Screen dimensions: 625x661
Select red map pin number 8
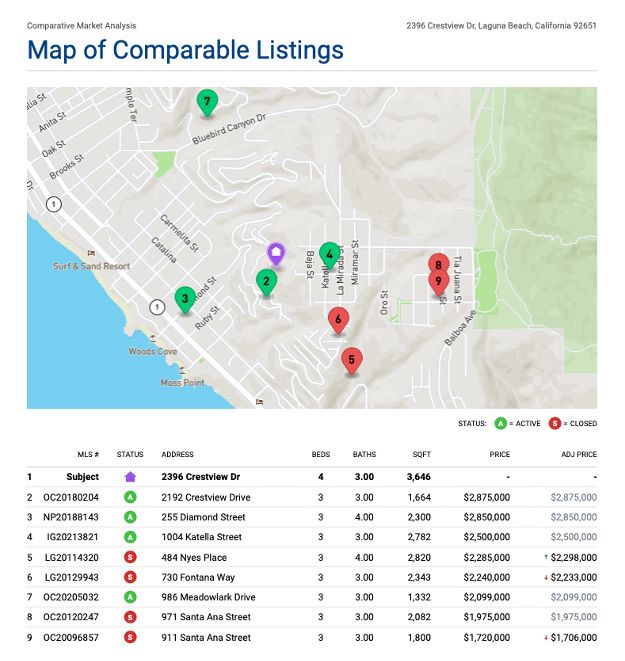[x=437, y=265]
